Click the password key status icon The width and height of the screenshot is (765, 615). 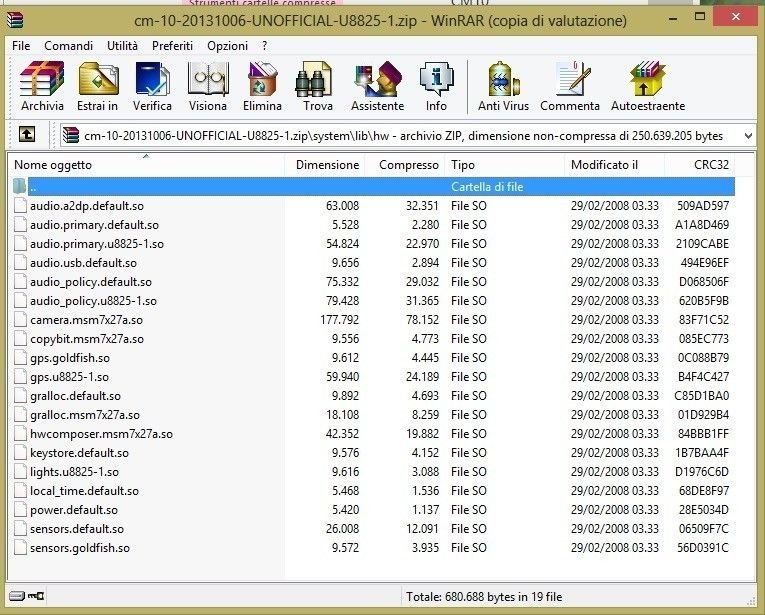pyautogui.click(x=36, y=596)
